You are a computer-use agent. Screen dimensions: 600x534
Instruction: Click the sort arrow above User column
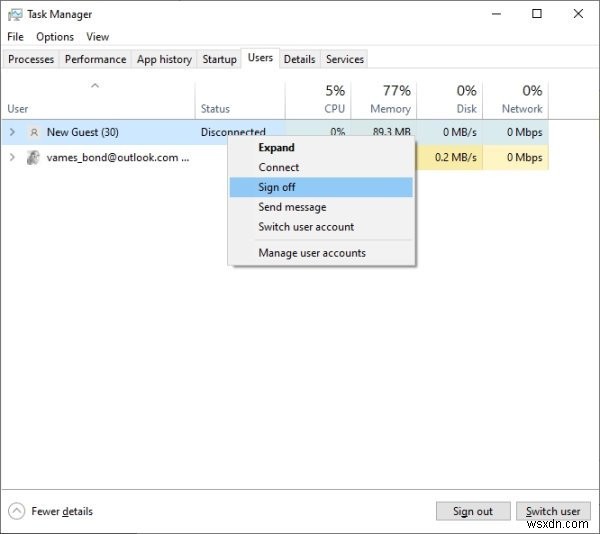[x=95, y=85]
